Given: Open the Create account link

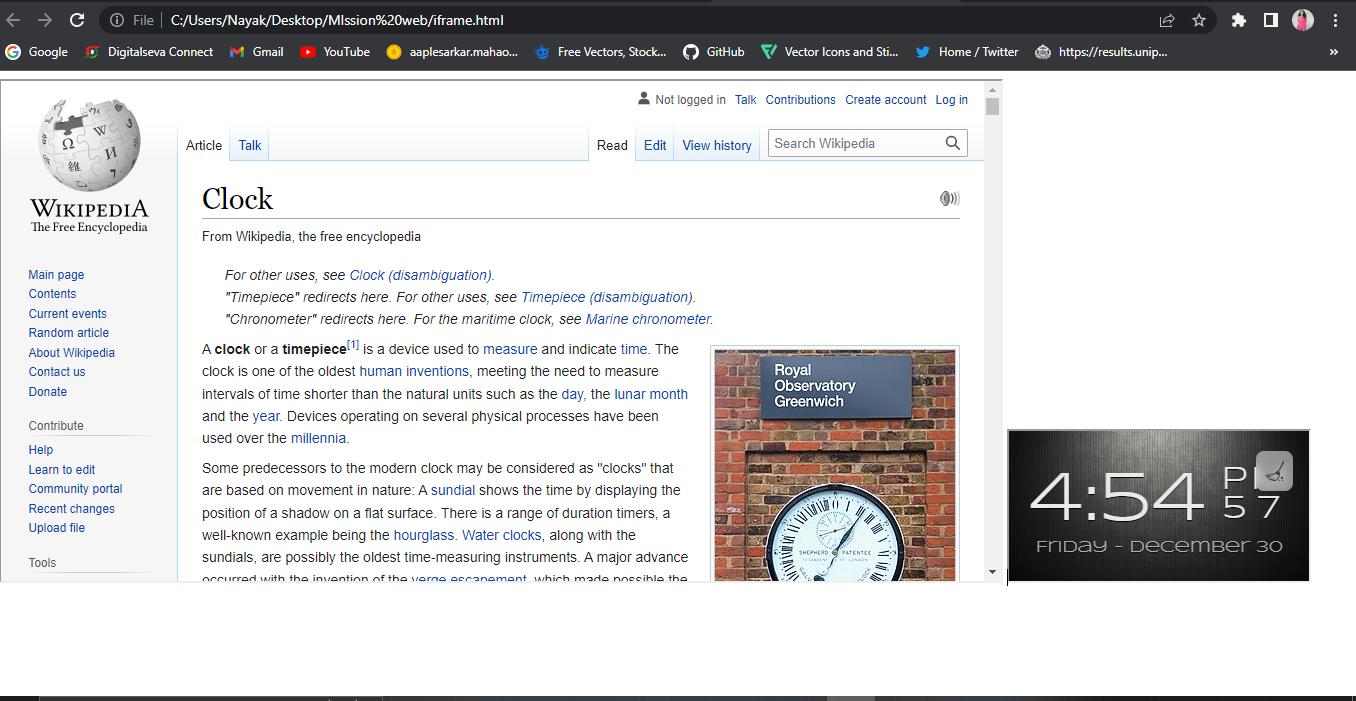Looking at the screenshot, I should 885,99.
